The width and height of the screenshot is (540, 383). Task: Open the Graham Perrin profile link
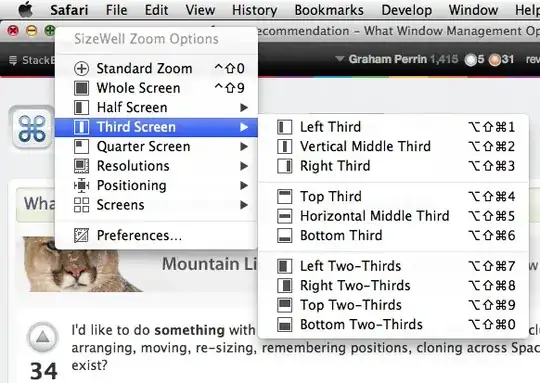point(387,59)
